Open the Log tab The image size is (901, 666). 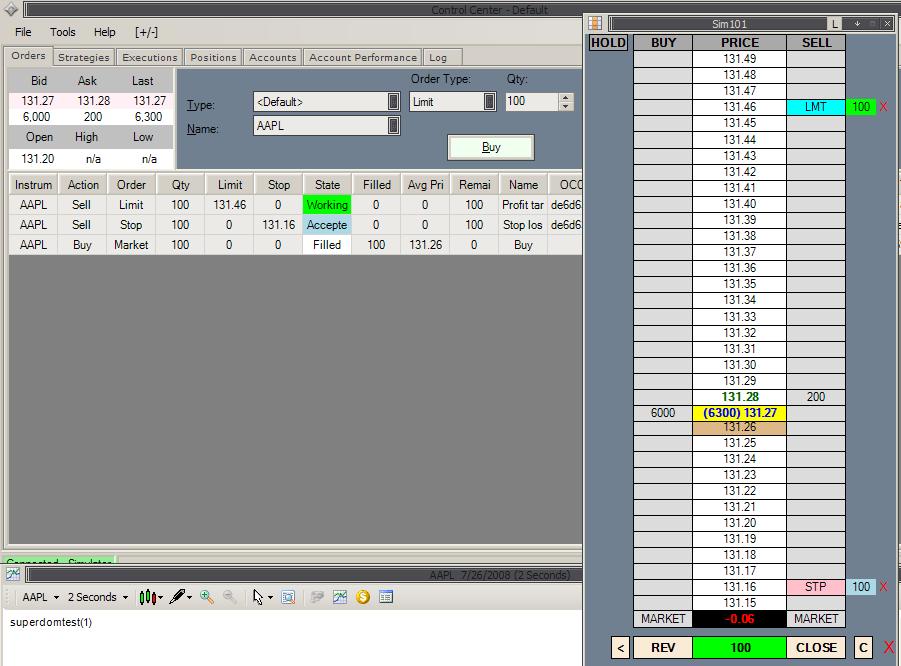tap(442, 57)
